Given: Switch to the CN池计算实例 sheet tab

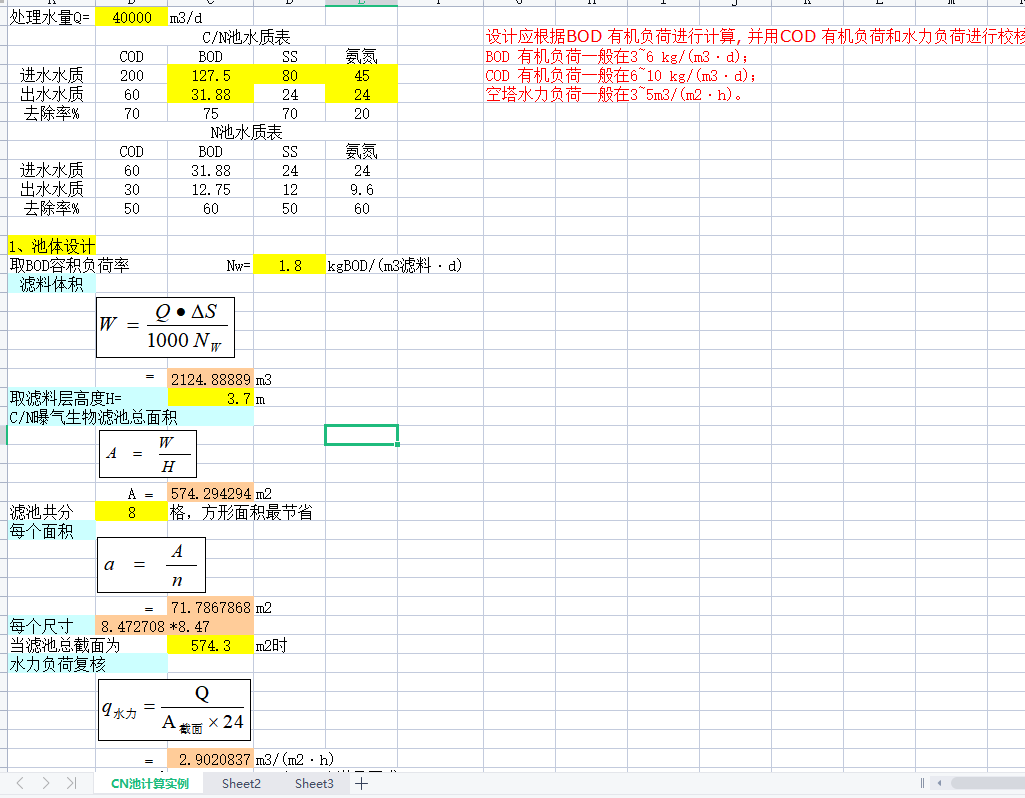Looking at the screenshot, I should point(150,783).
